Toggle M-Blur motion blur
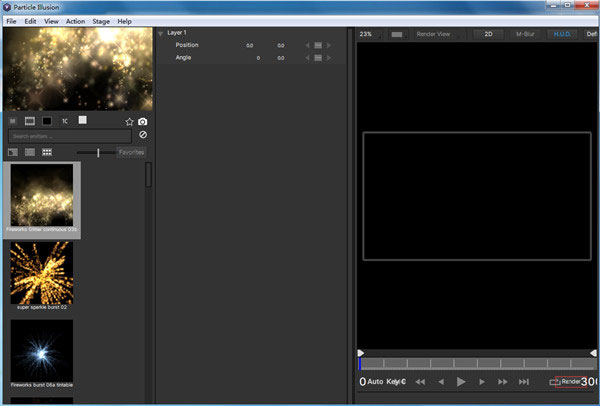This screenshot has width=600, height=406. pyautogui.click(x=525, y=34)
